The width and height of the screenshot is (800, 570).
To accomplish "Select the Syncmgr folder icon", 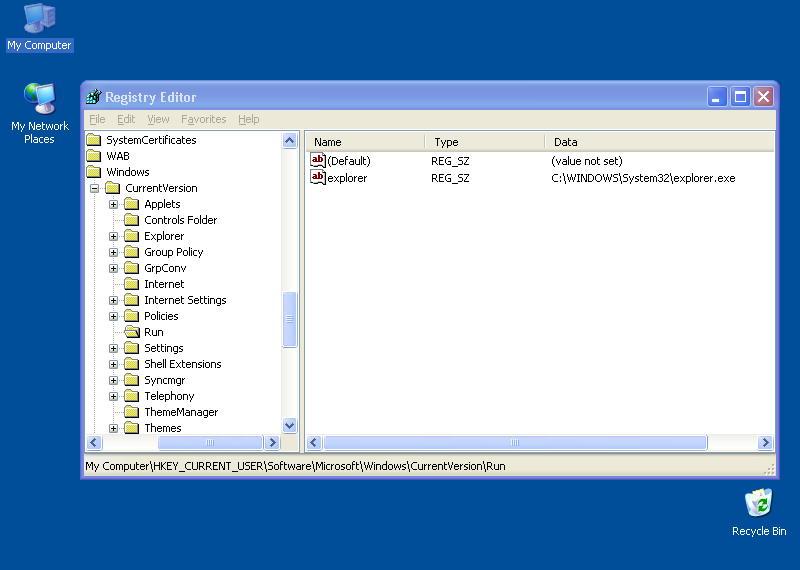I will click(132, 380).
